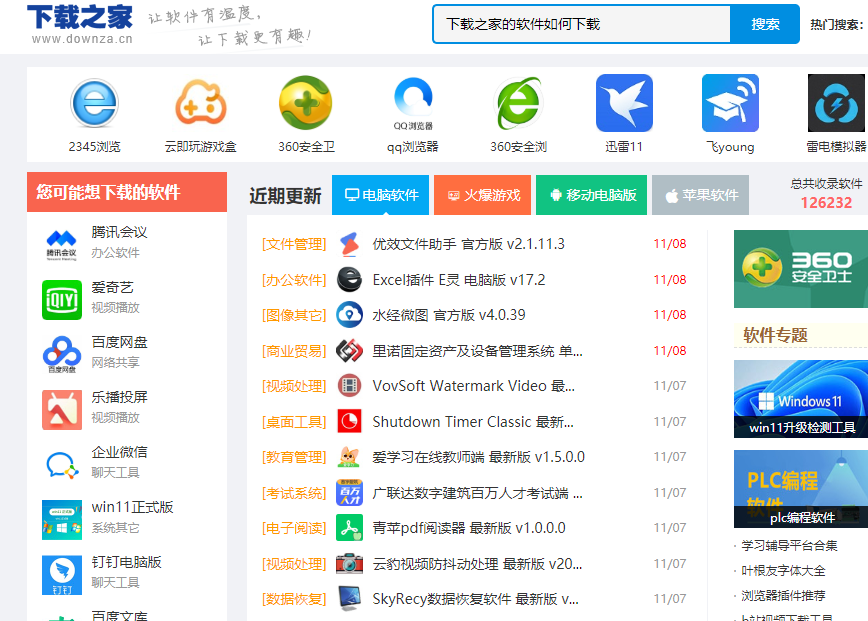Open the 雷电模拟器 icon
Screen dimensions: 868x621
(836, 104)
